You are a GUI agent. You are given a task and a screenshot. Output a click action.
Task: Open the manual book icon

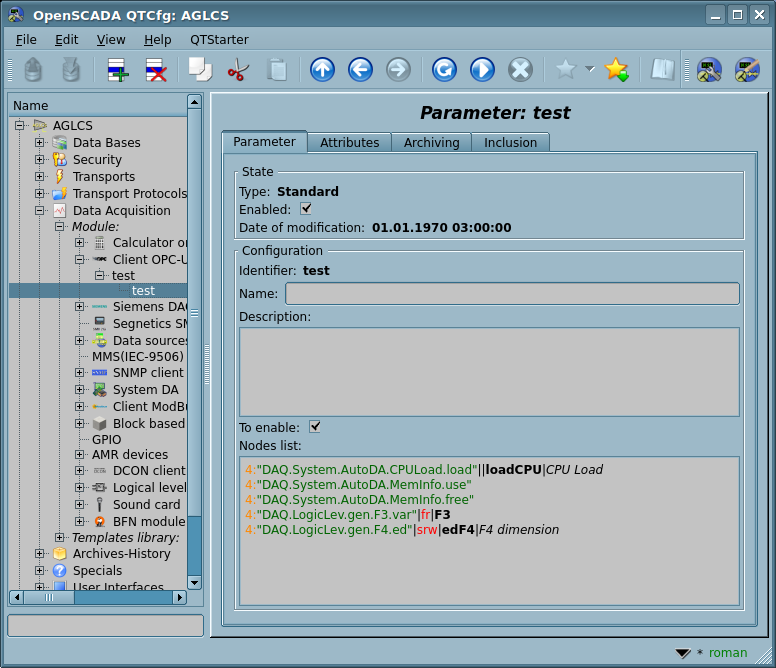(662, 69)
